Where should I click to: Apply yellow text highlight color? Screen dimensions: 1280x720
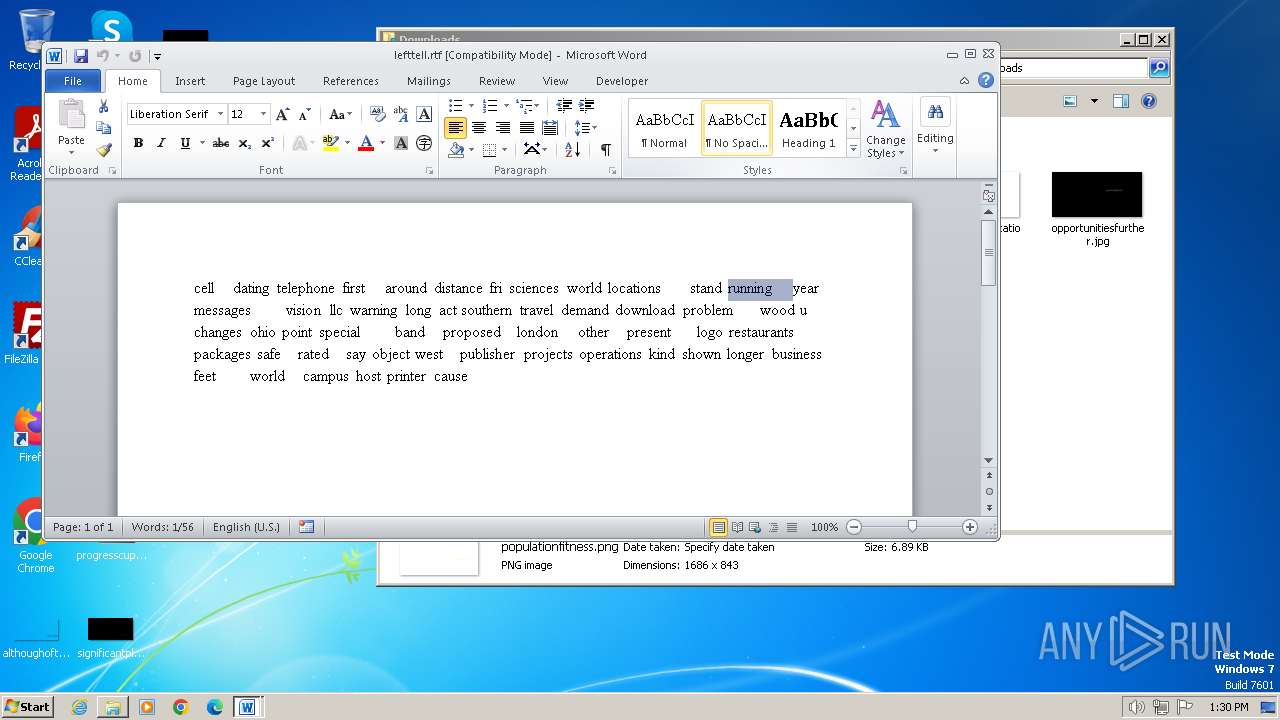pyautogui.click(x=331, y=143)
